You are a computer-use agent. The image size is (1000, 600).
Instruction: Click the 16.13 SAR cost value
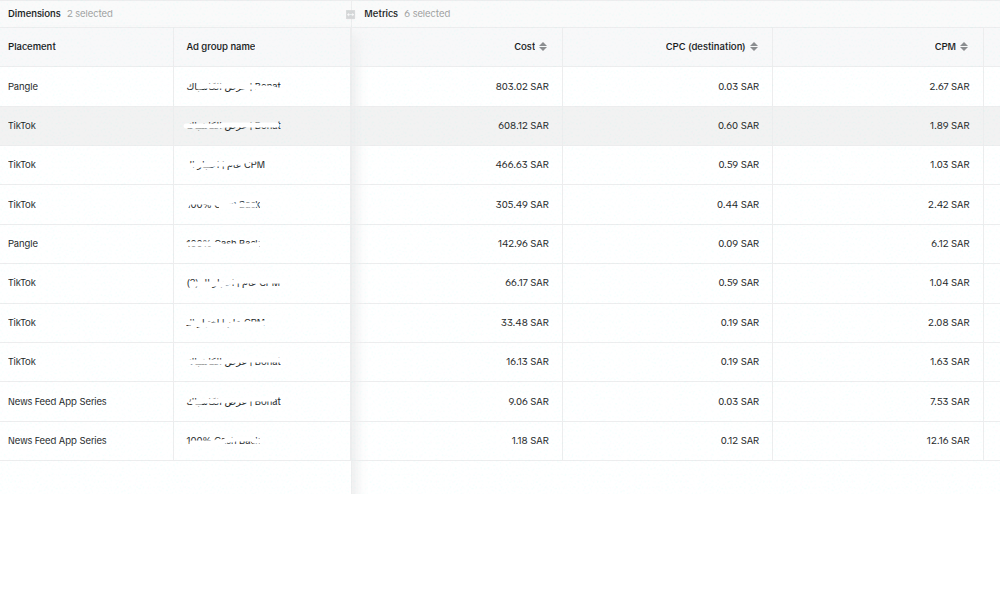click(527, 362)
